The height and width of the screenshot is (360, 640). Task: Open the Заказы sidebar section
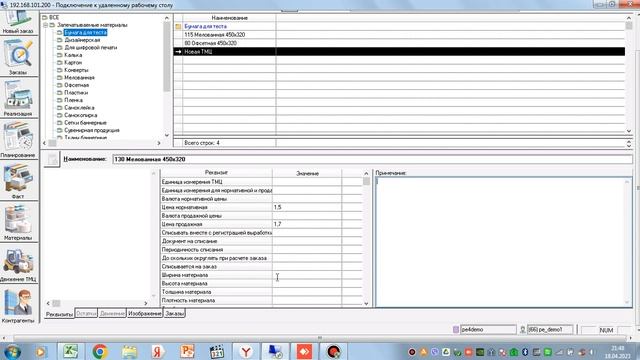pyautogui.click(x=18, y=57)
